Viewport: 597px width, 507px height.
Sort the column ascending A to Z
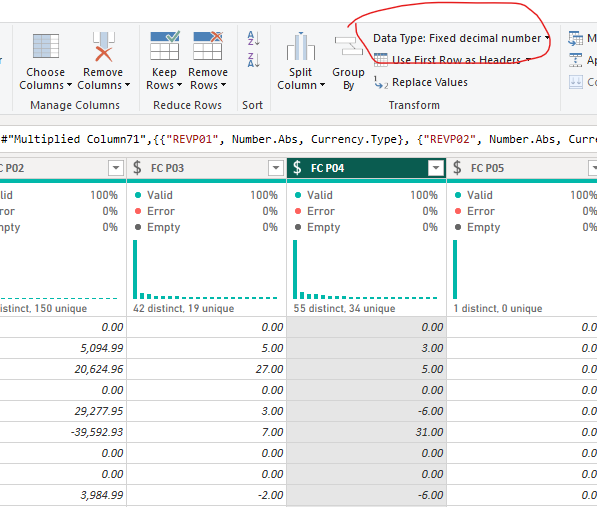point(254,38)
